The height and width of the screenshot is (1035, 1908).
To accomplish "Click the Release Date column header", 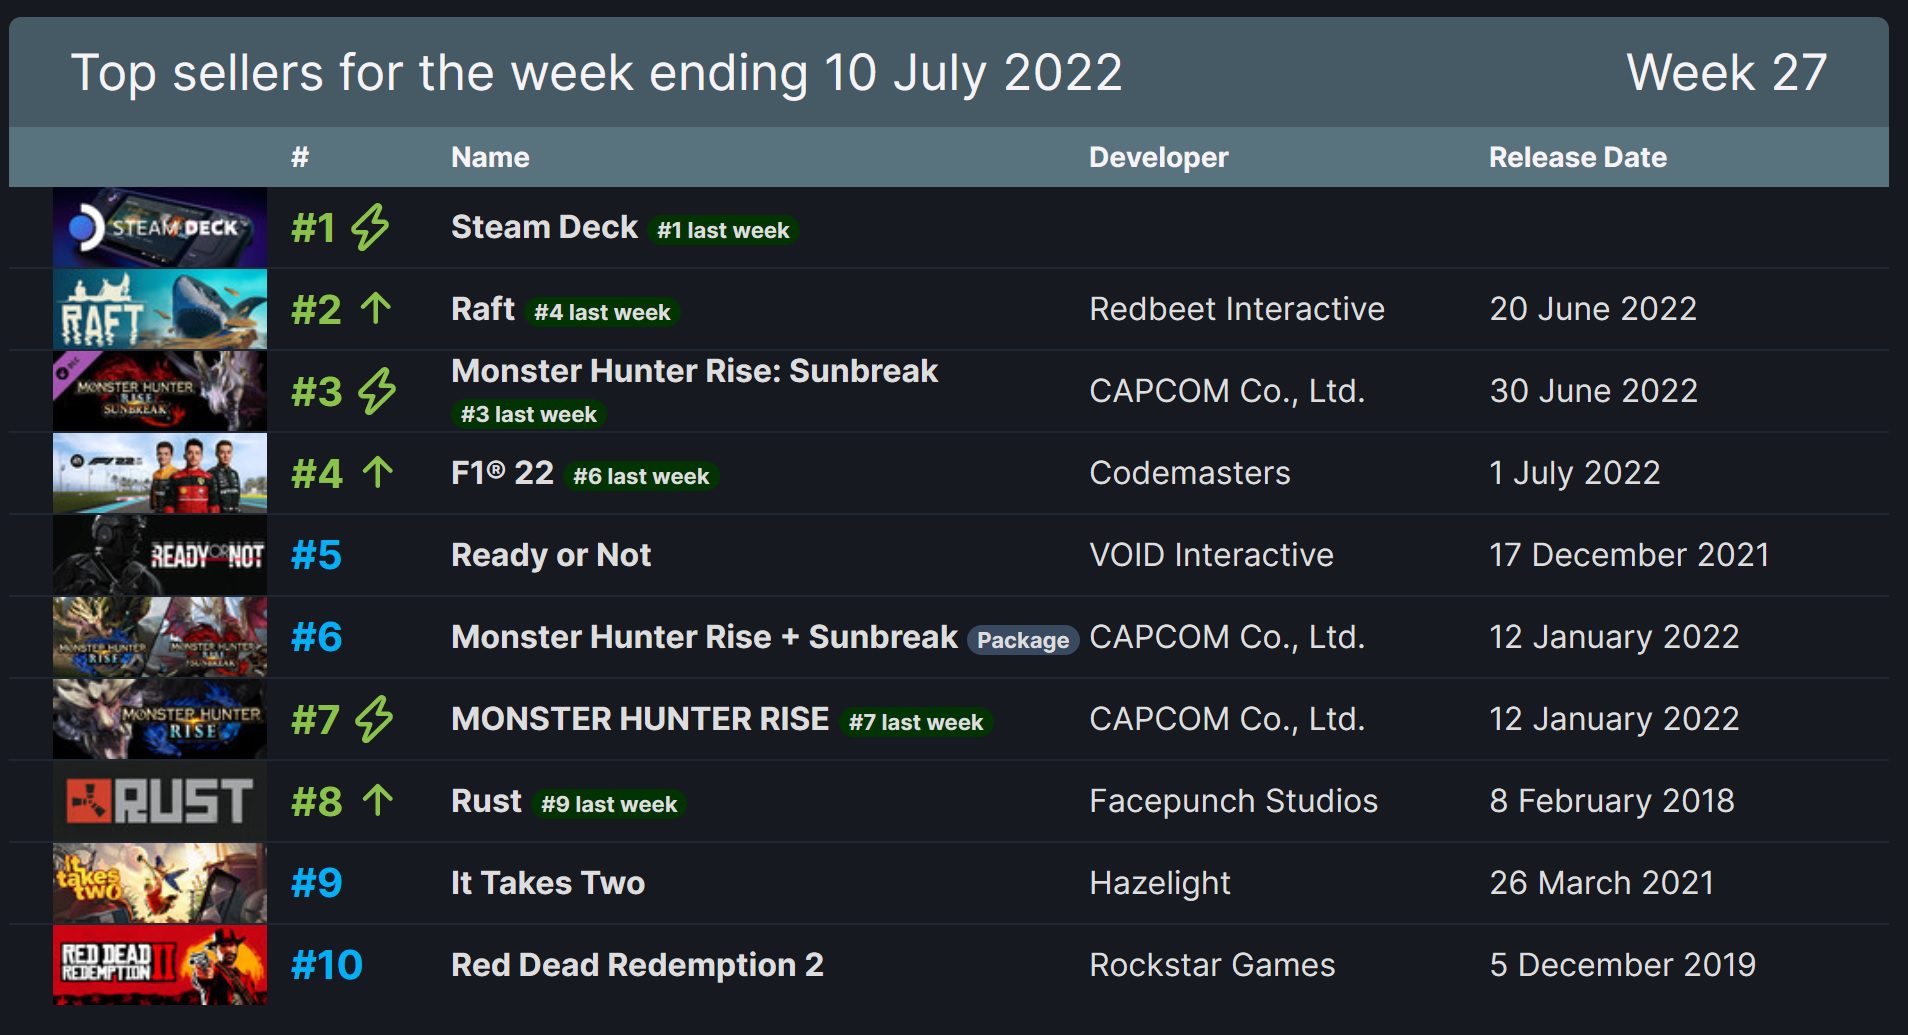I will click(1578, 157).
